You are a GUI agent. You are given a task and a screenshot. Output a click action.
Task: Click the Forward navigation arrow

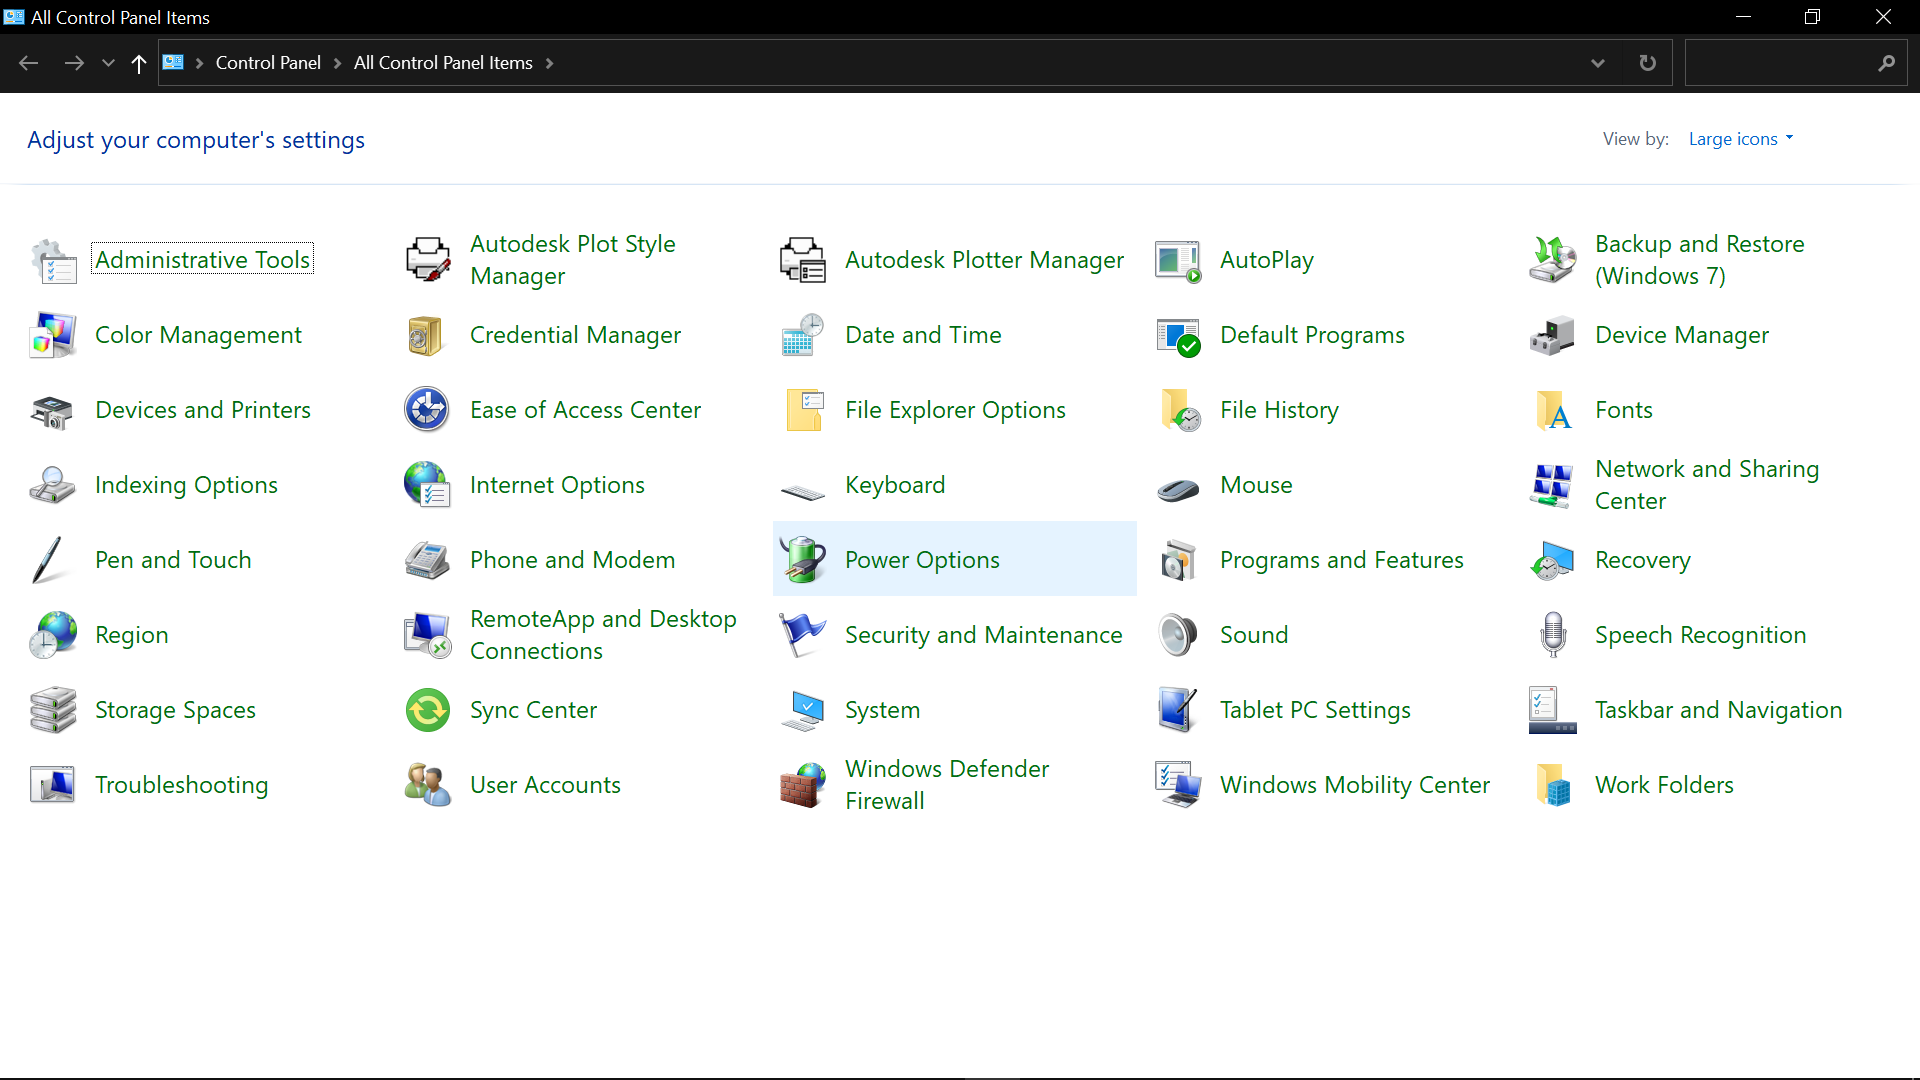point(74,63)
